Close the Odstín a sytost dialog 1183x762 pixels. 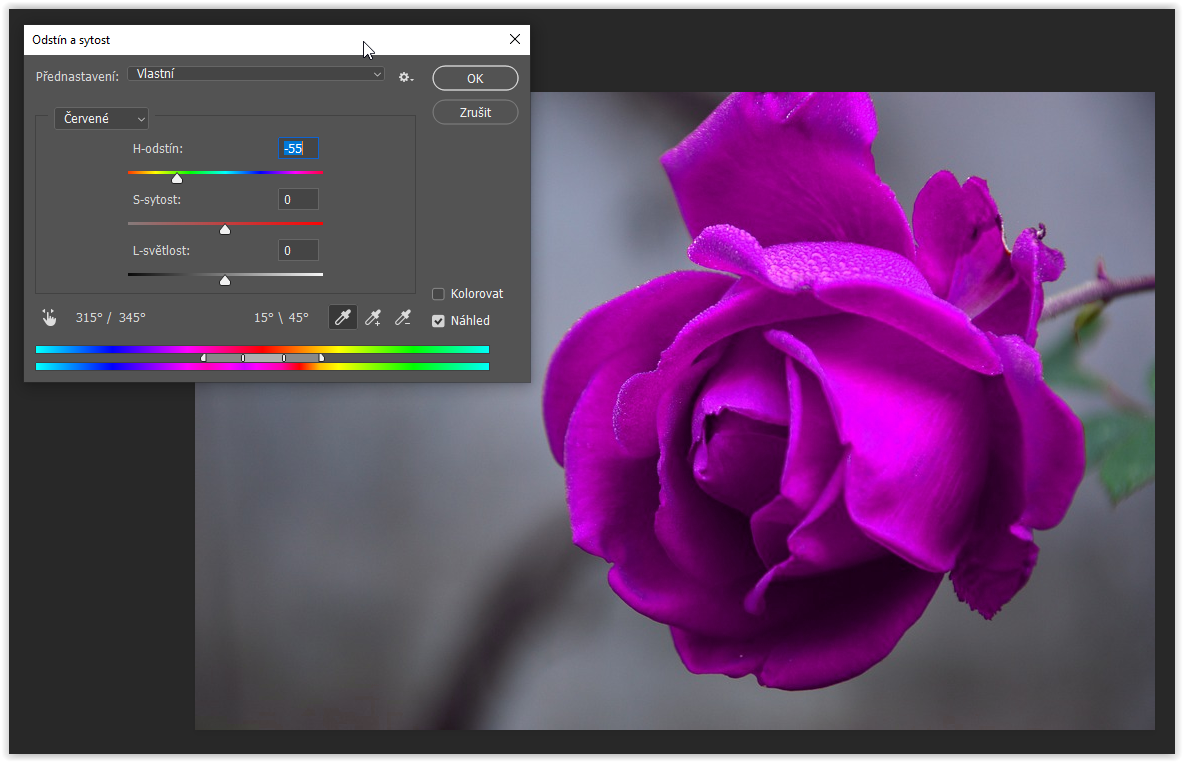[x=515, y=39]
